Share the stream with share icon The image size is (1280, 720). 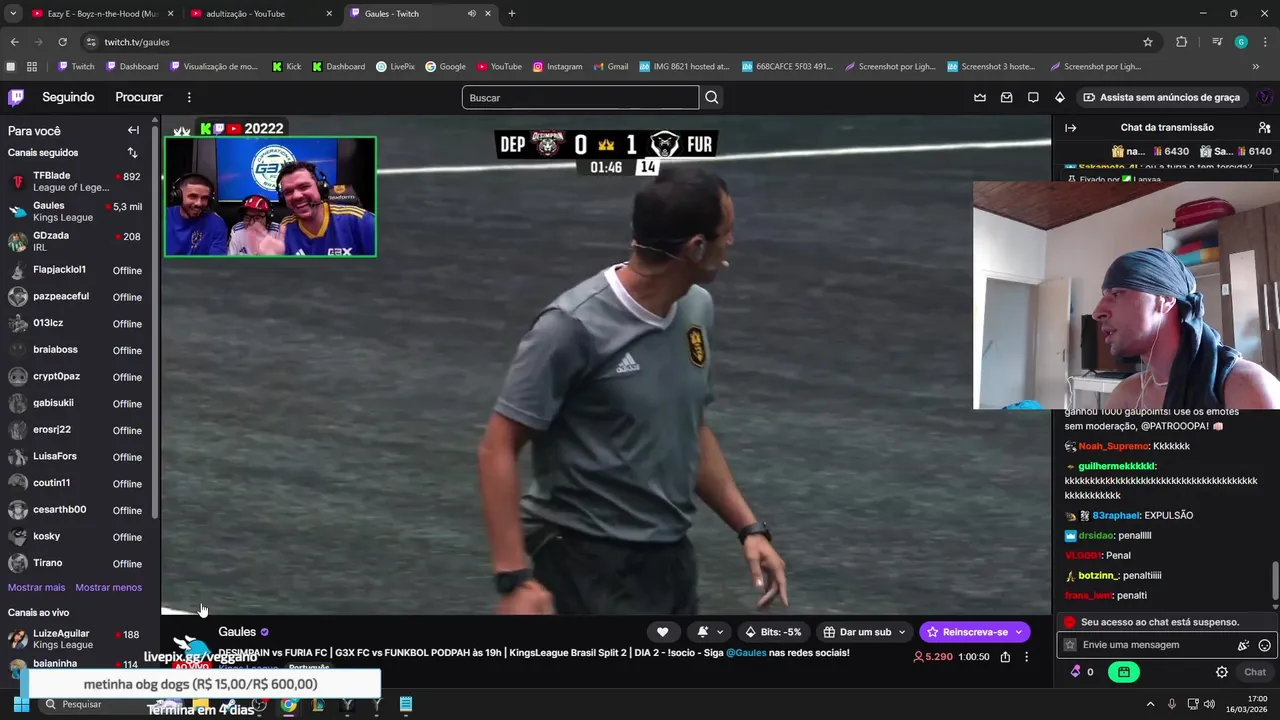(x=1005, y=657)
